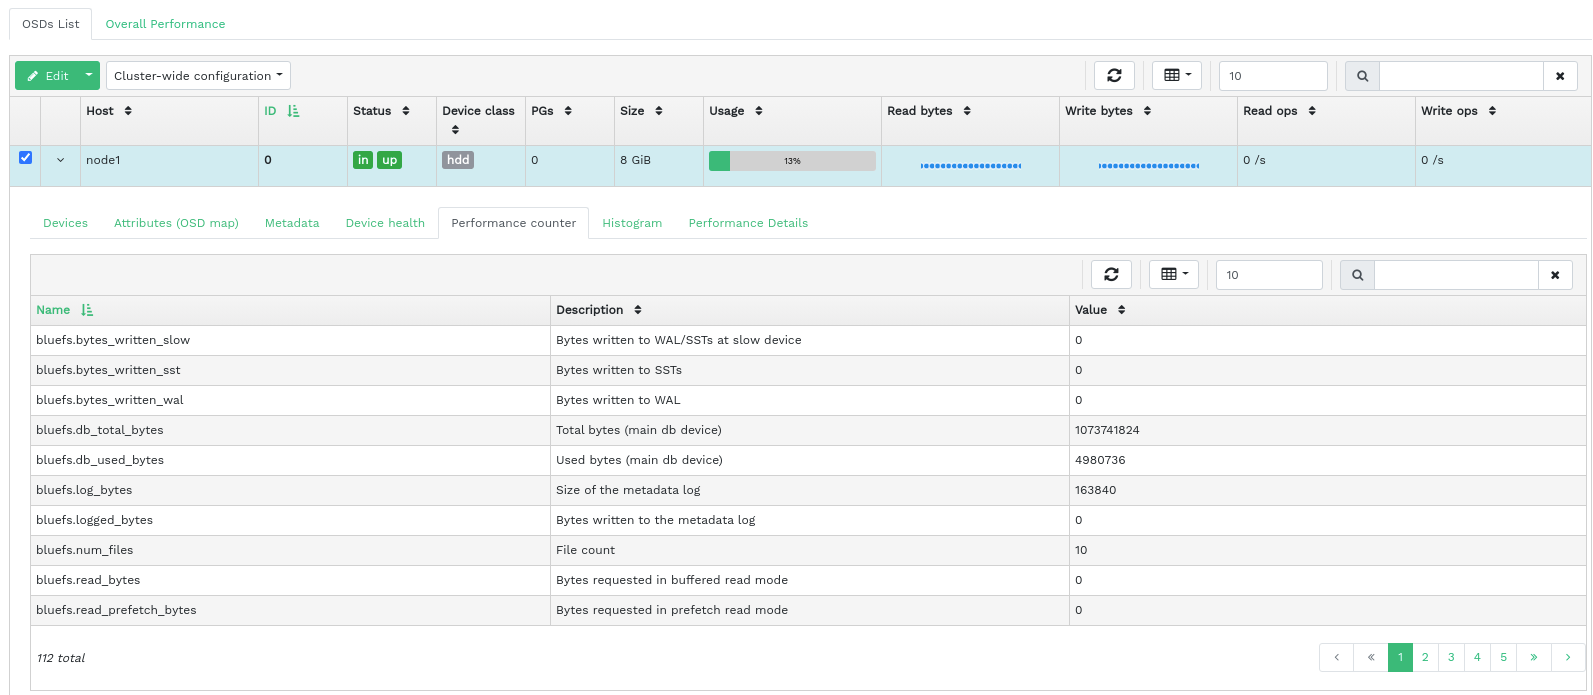1593x695 pixels.
Task: Go to next page of counters
Action: coord(1568,657)
